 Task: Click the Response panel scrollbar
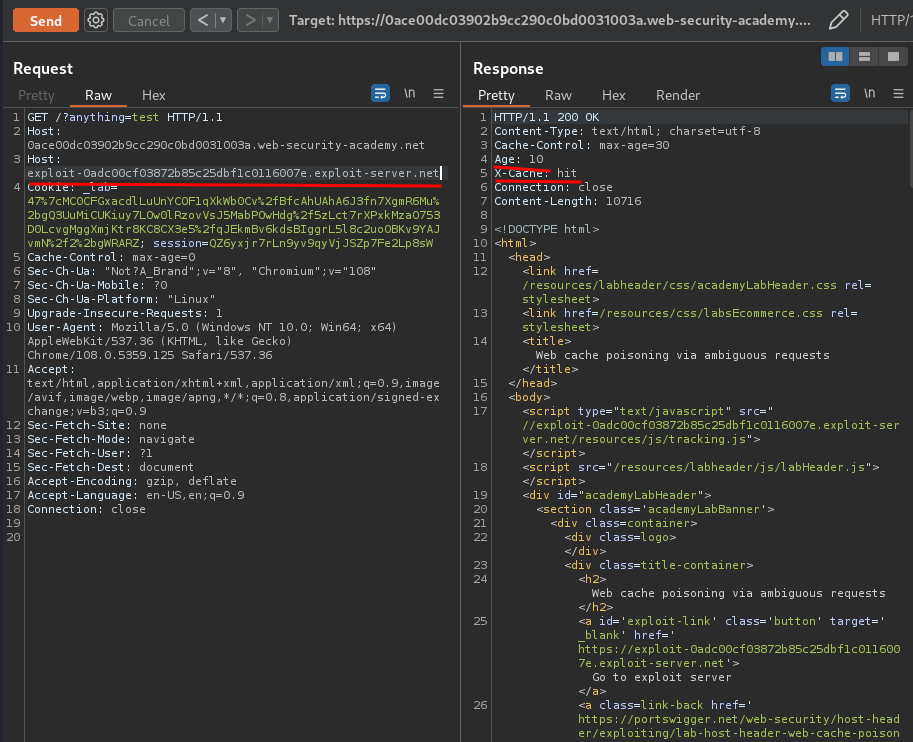tap(910, 148)
